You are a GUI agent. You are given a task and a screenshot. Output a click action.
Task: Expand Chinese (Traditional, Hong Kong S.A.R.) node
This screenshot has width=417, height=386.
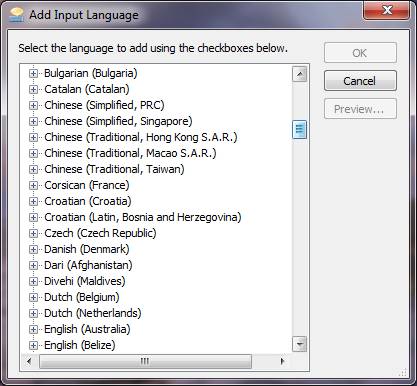pyautogui.click(x=33, y=137)
